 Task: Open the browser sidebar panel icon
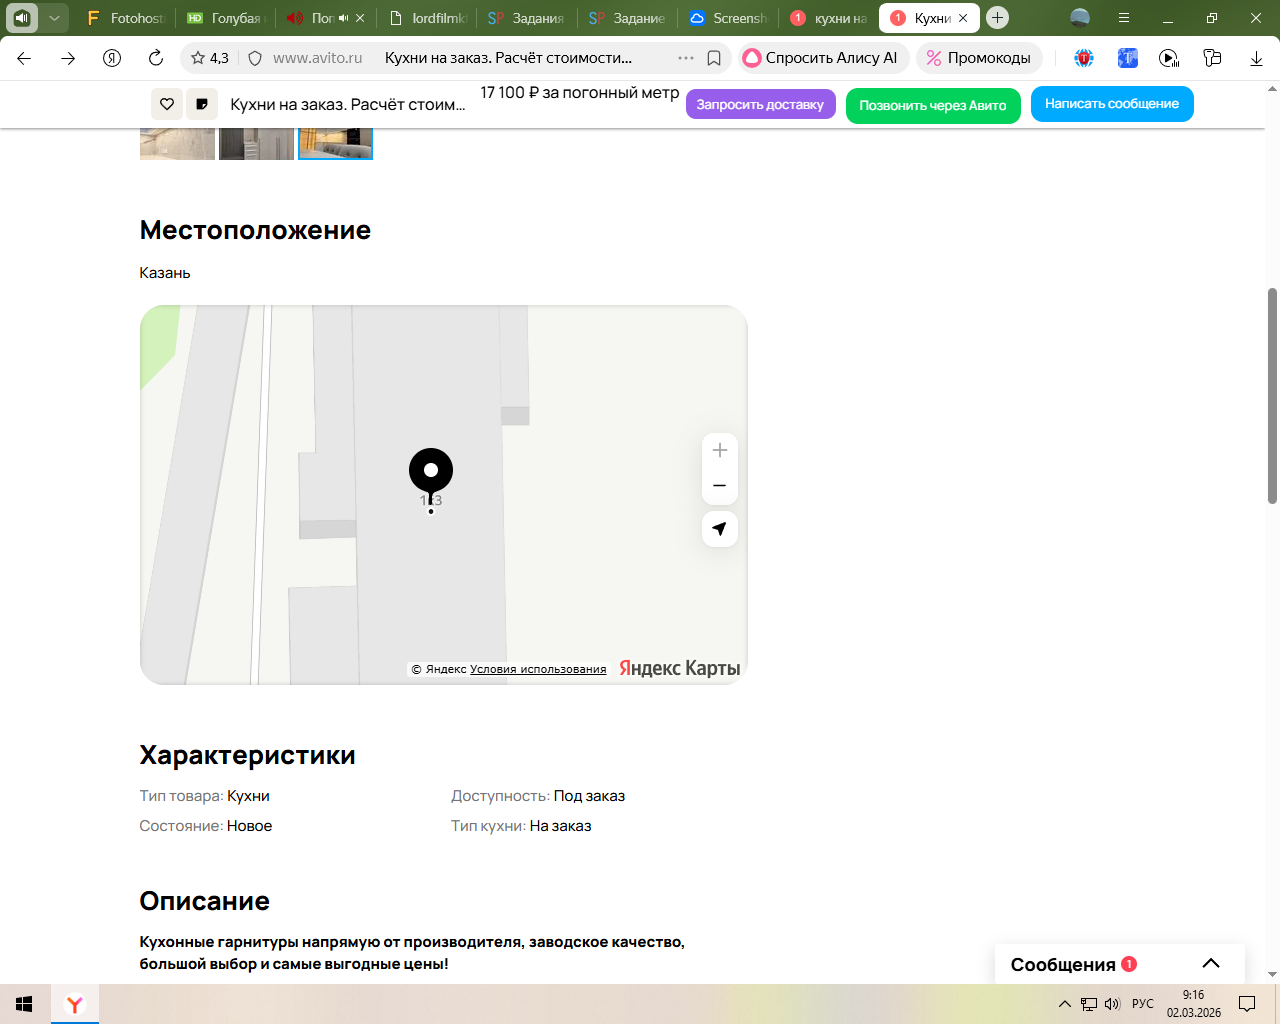[x=22, y=18]
